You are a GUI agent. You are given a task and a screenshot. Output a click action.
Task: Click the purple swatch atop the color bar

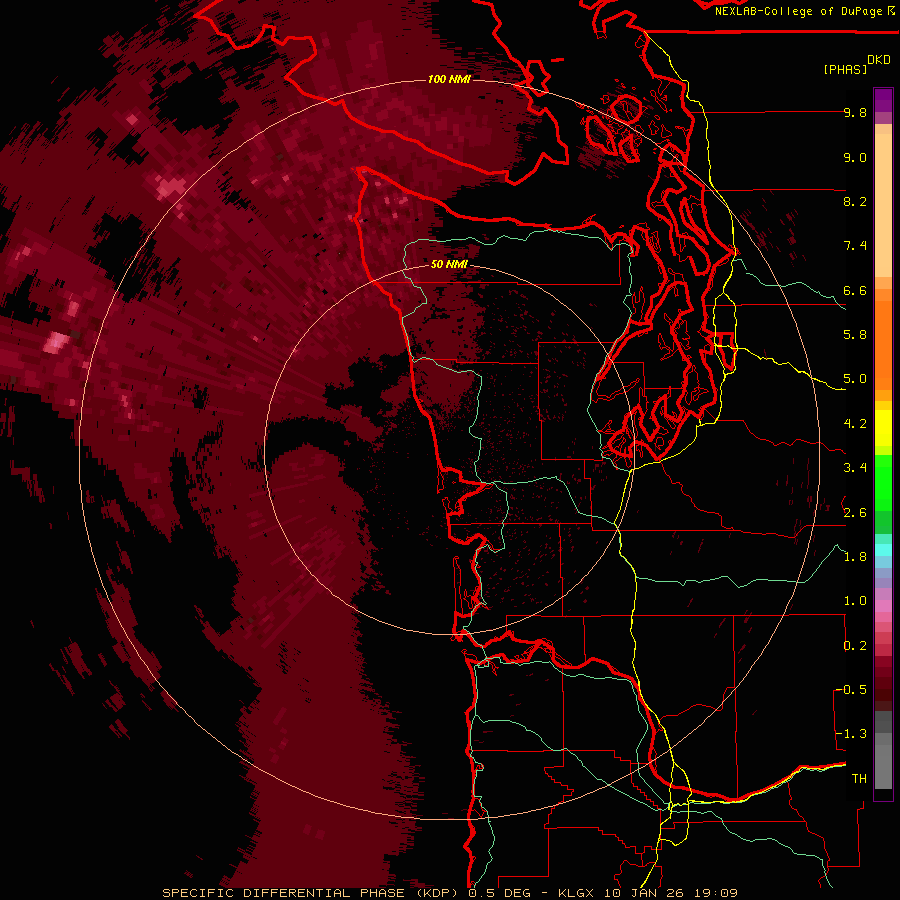click(883, 100)
